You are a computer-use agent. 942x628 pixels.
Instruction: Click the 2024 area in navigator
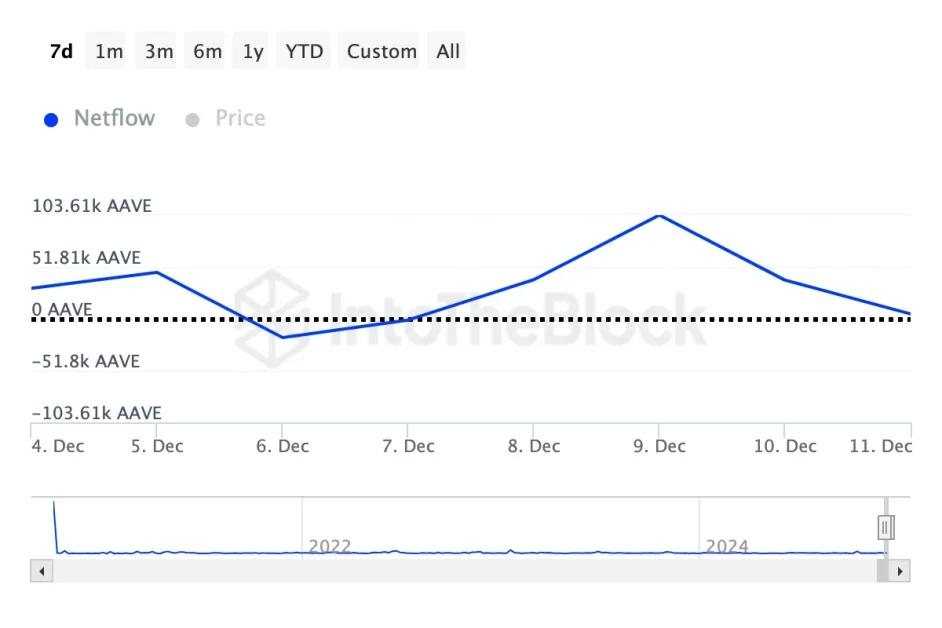tap(727, 546)
